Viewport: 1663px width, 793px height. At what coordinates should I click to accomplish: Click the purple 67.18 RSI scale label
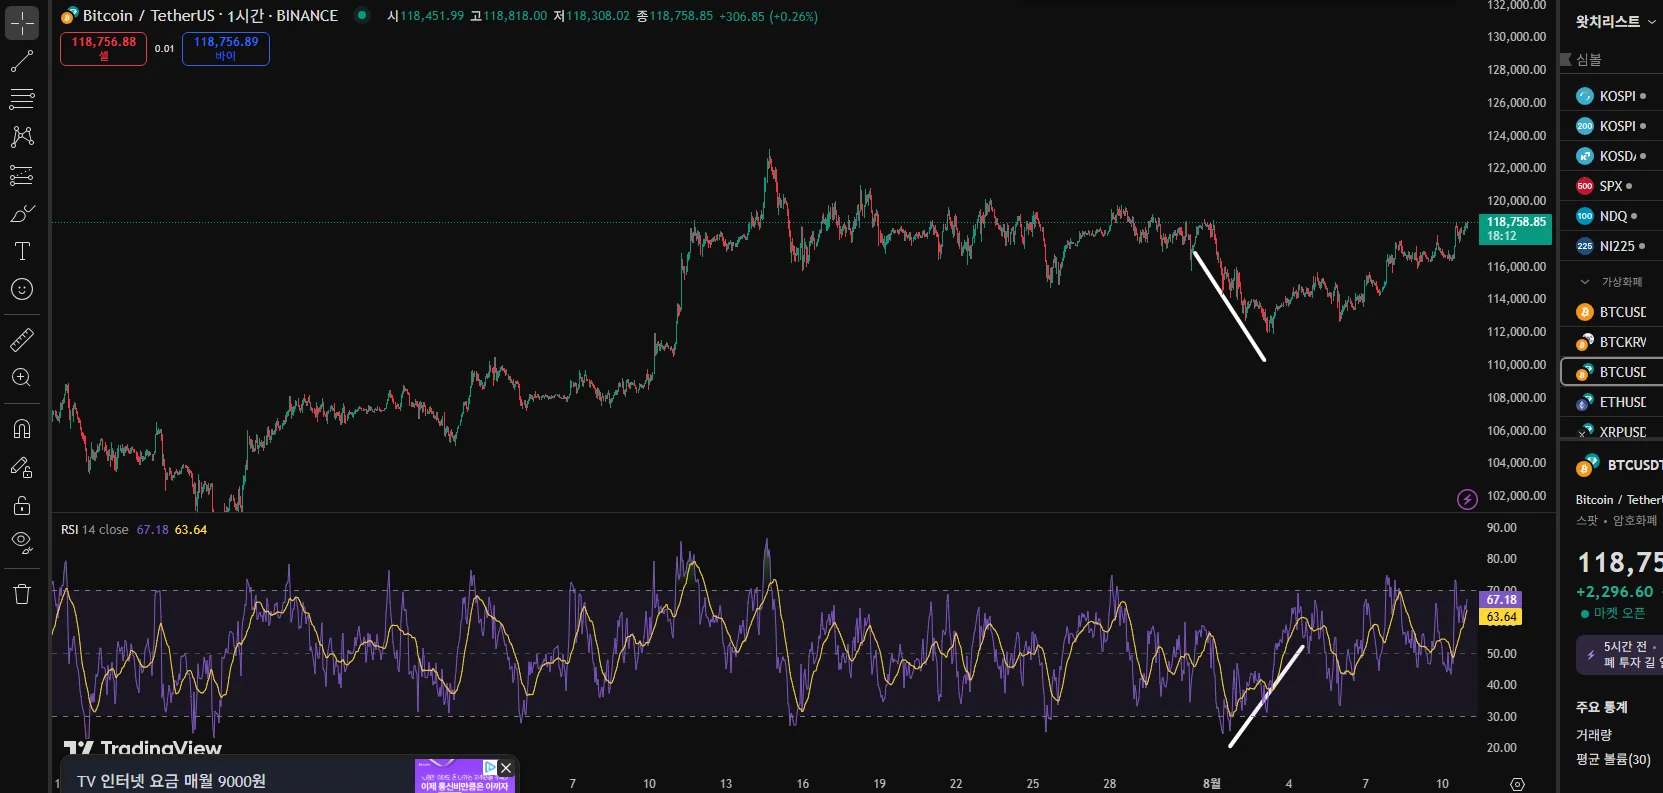(x=1500, y=600)
